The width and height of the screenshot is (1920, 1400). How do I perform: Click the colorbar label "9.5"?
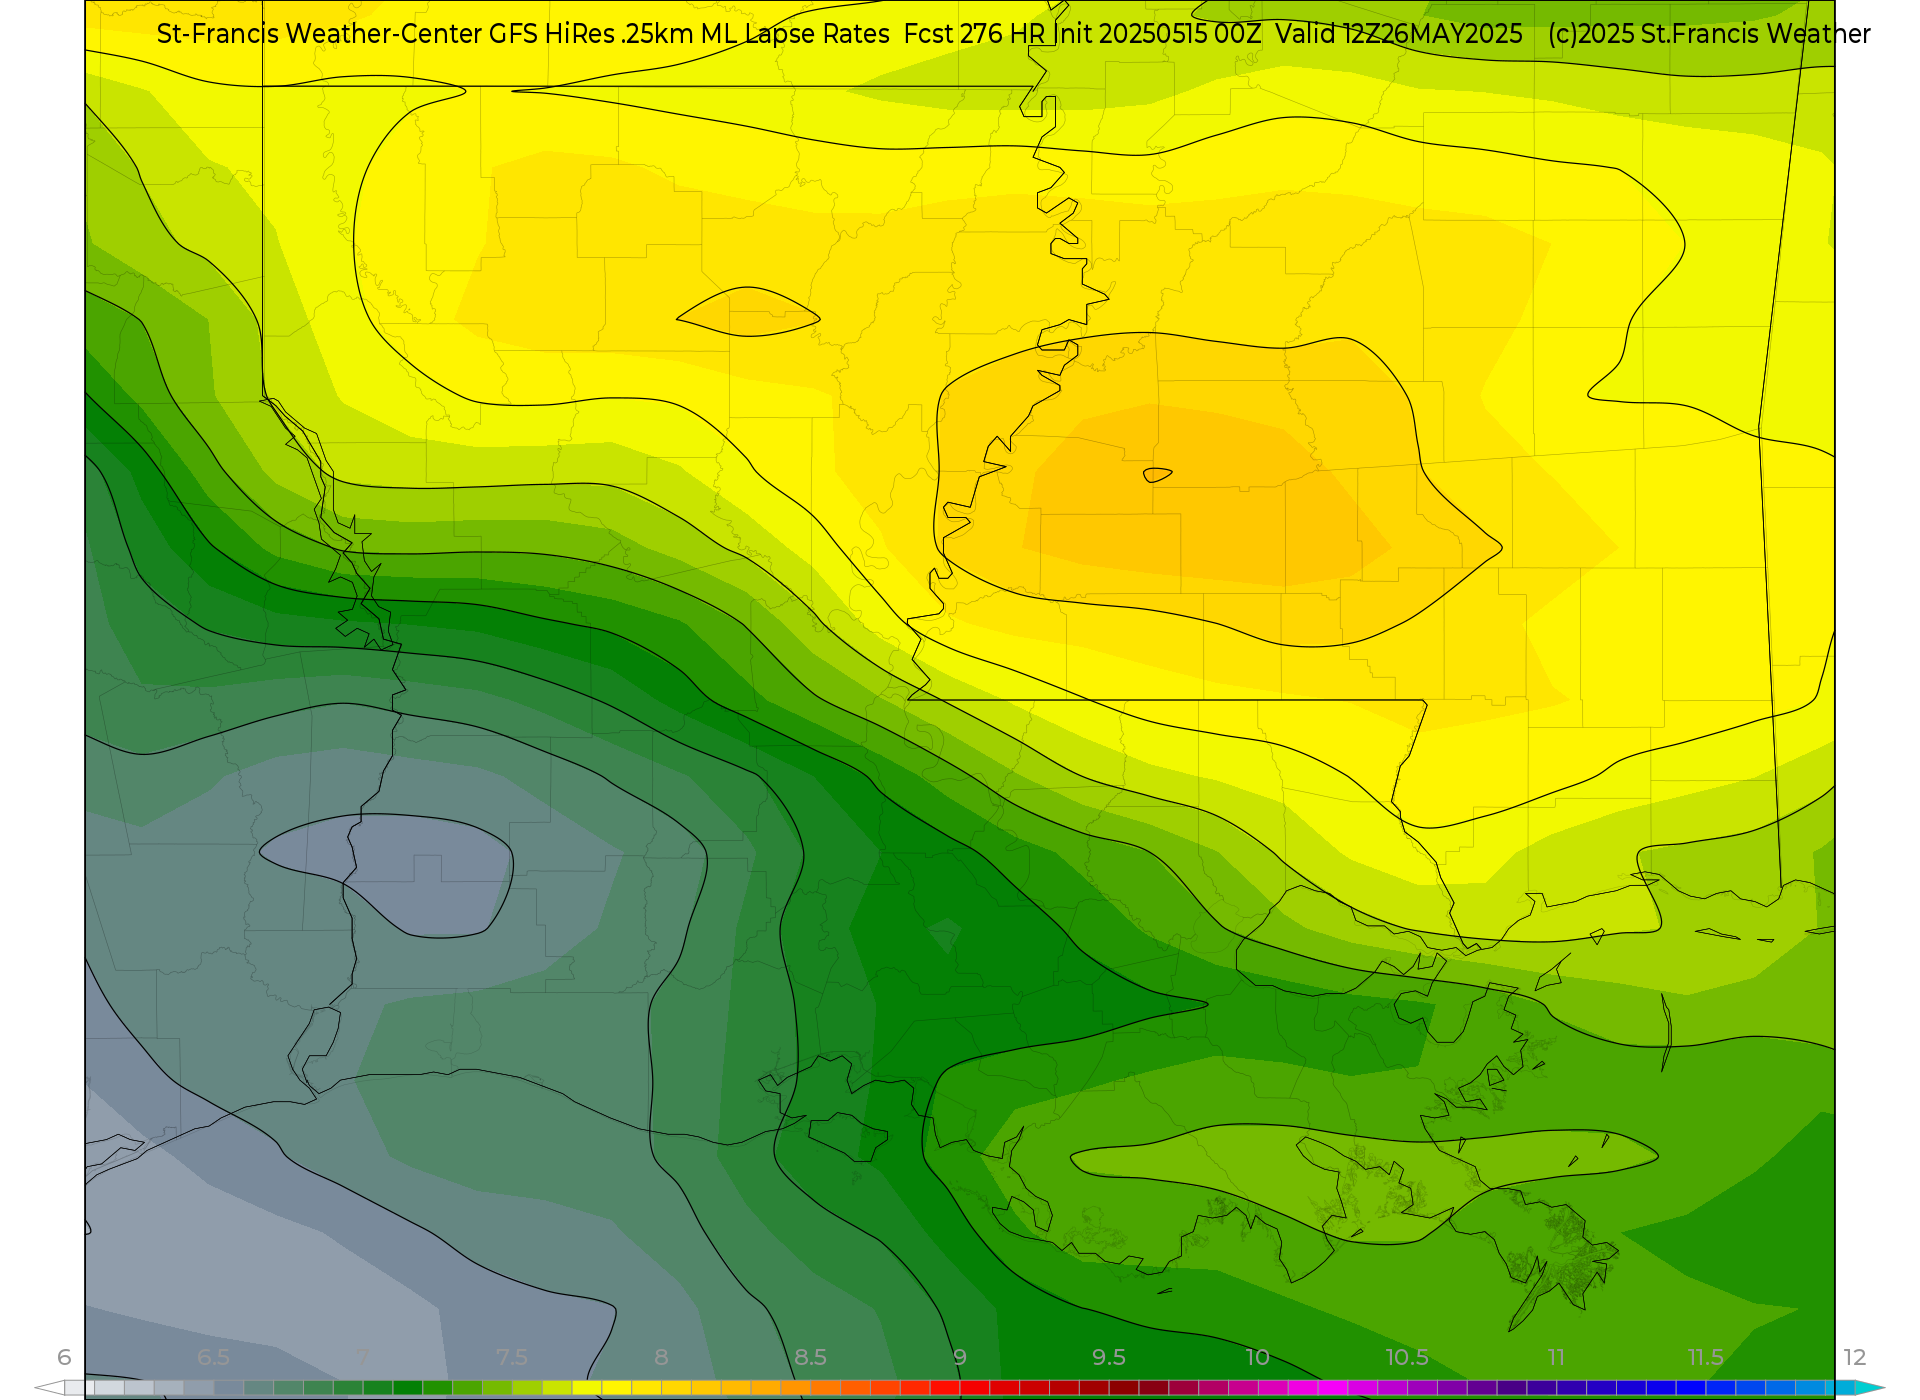click(1109, 1357)
